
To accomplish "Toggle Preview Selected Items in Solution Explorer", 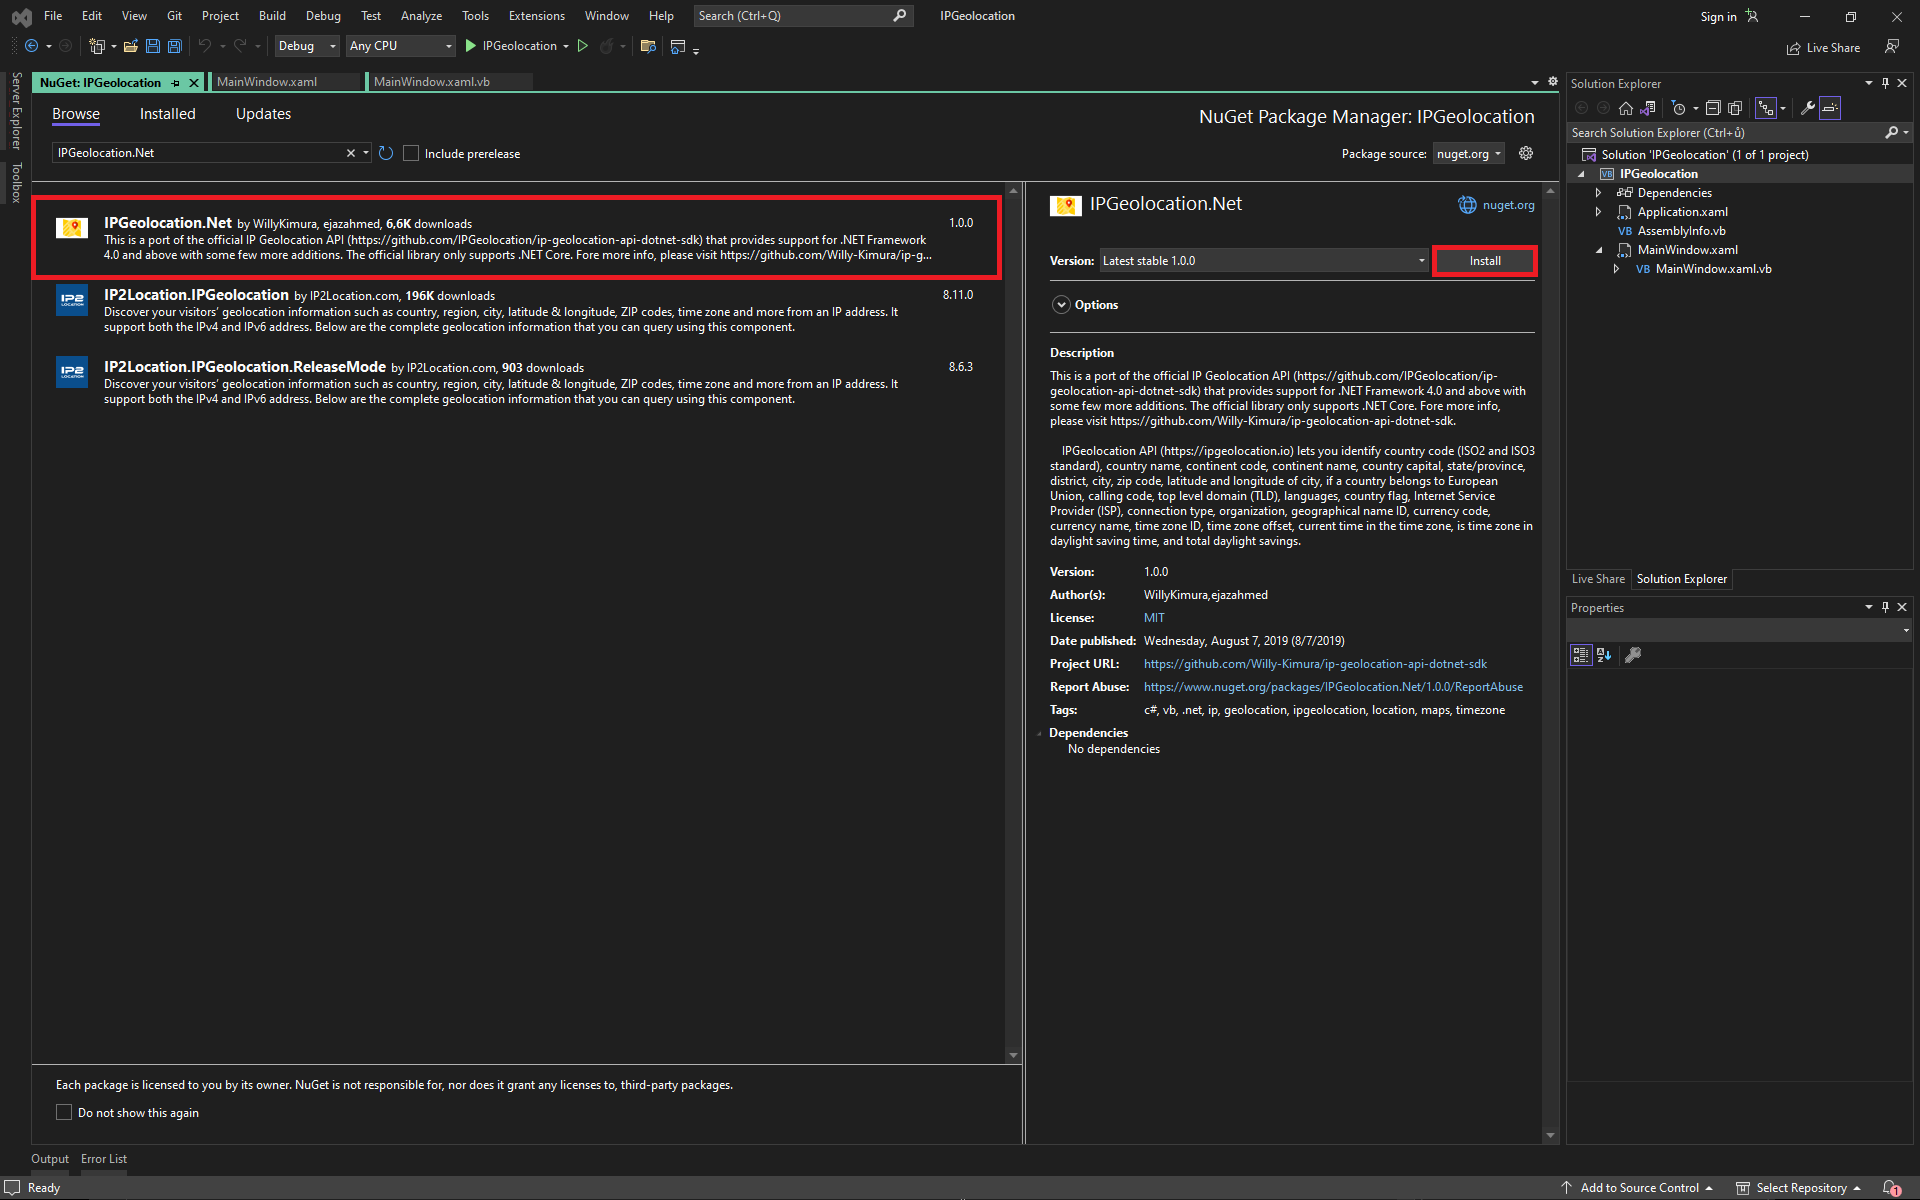I will click(x=1830, y=108).
